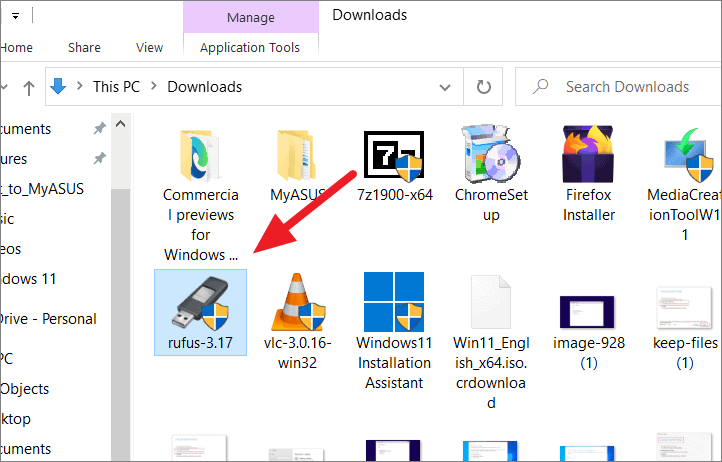Select the ChromeSetup installer icon
This screenshot has width=722, height=462.
point(491,153)
